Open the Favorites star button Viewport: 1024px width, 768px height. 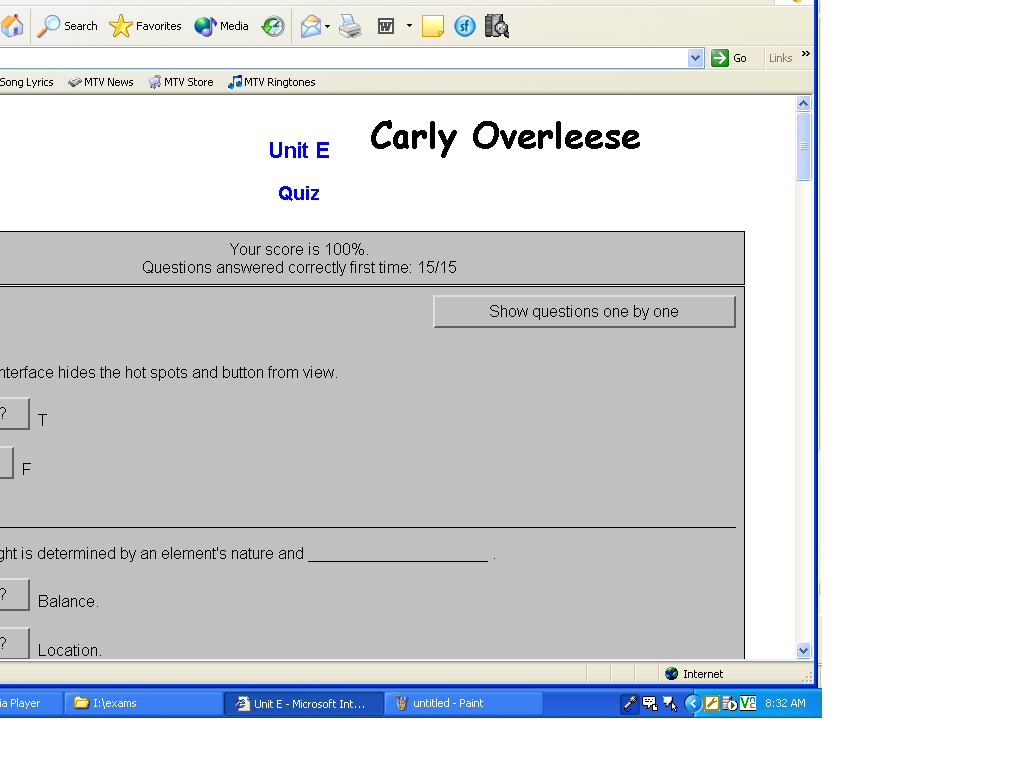click(146, 26)
